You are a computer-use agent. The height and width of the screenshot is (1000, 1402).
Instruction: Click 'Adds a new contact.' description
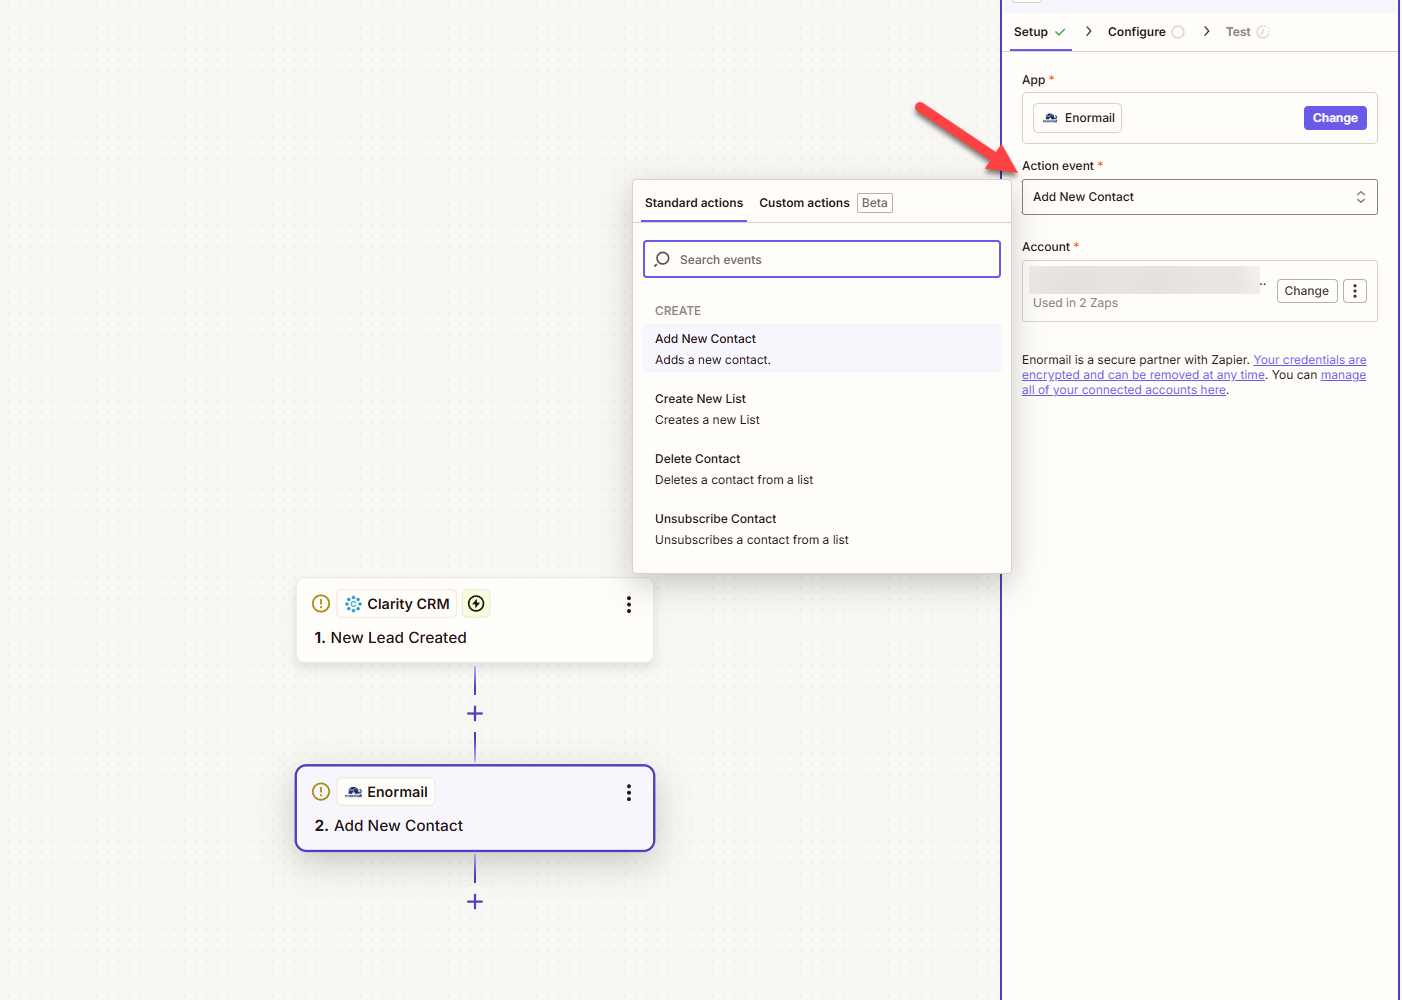[713, 360]
